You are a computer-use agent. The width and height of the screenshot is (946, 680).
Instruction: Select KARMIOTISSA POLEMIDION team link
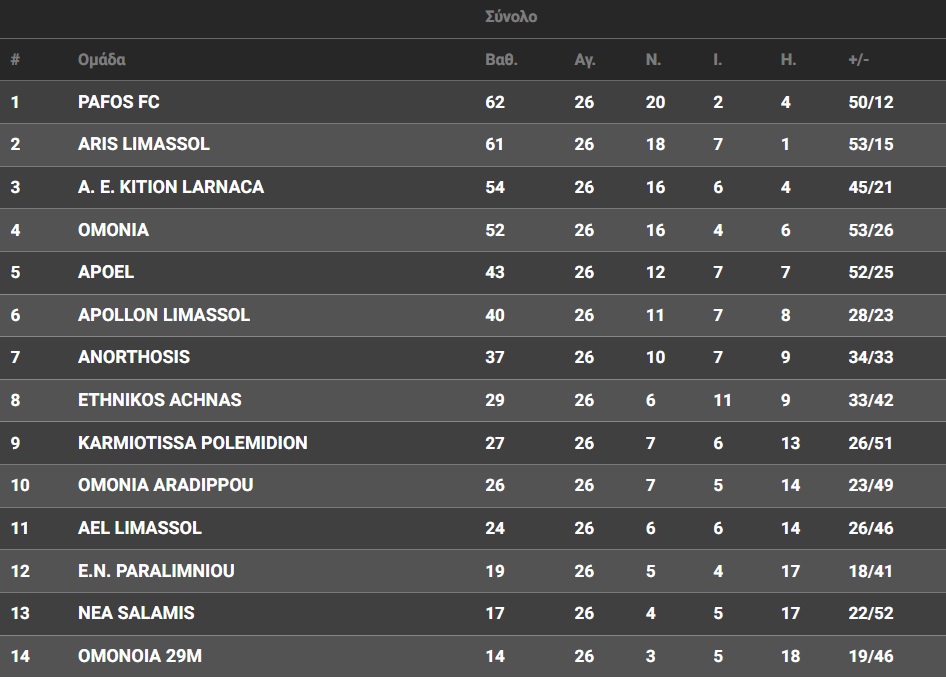pyautogui.click(x=193, y=443)
